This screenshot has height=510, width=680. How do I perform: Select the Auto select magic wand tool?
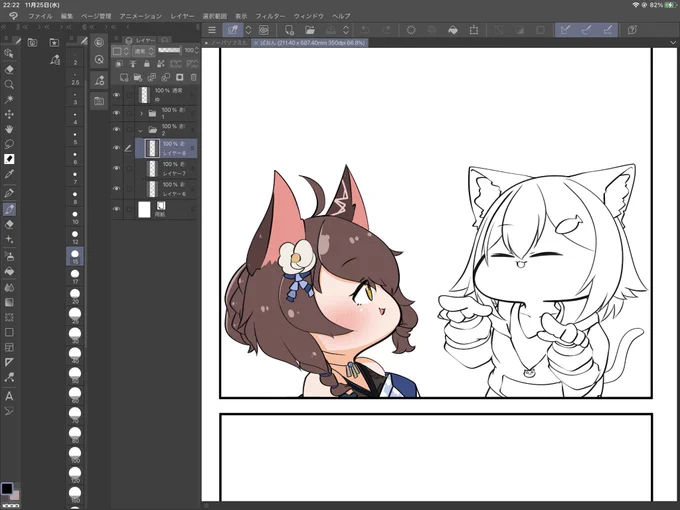click(9, 99)
